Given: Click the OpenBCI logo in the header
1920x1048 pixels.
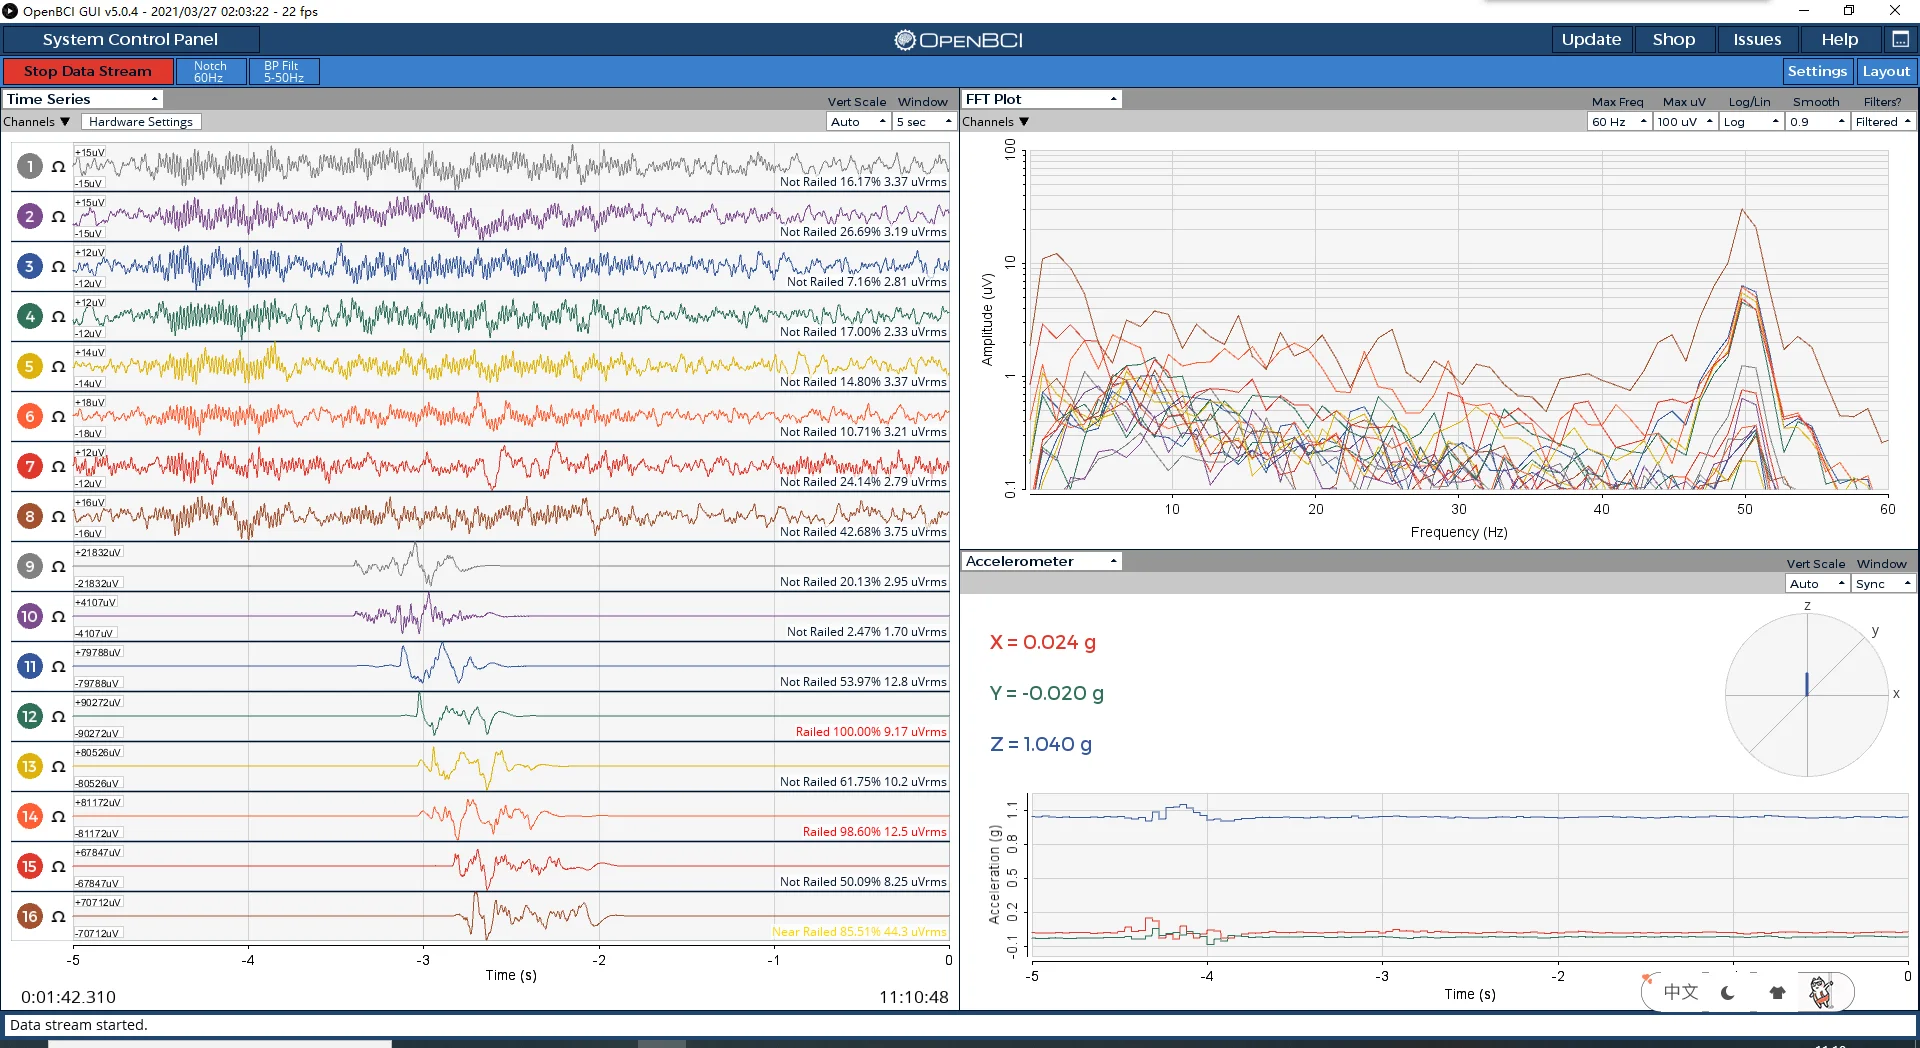Looking at the screenshot, I should pyautogui.click(x=959, y=40).
